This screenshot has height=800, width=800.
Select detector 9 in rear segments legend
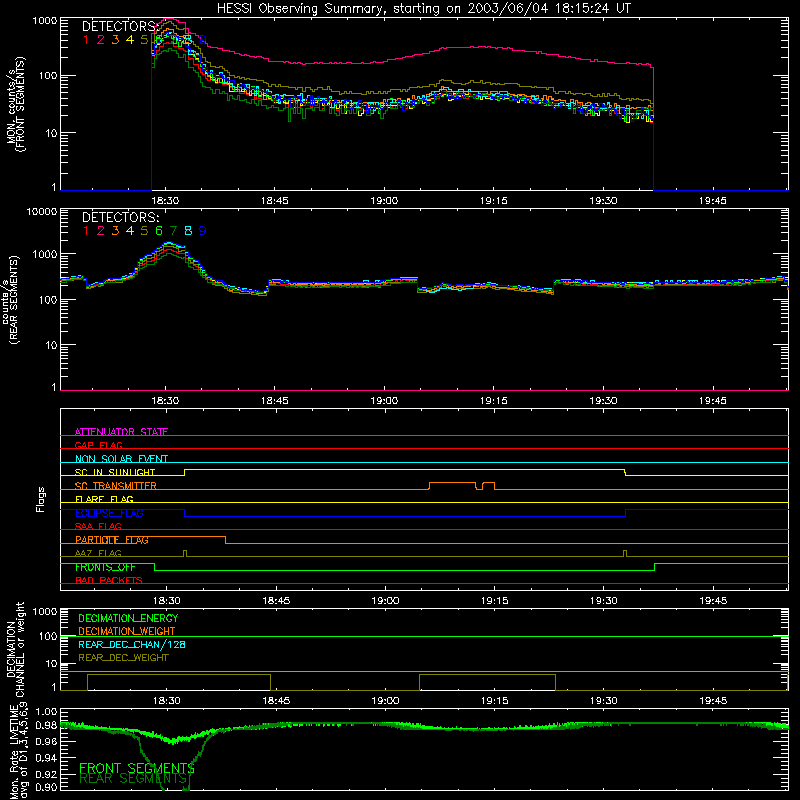click(x=203, y=231)
